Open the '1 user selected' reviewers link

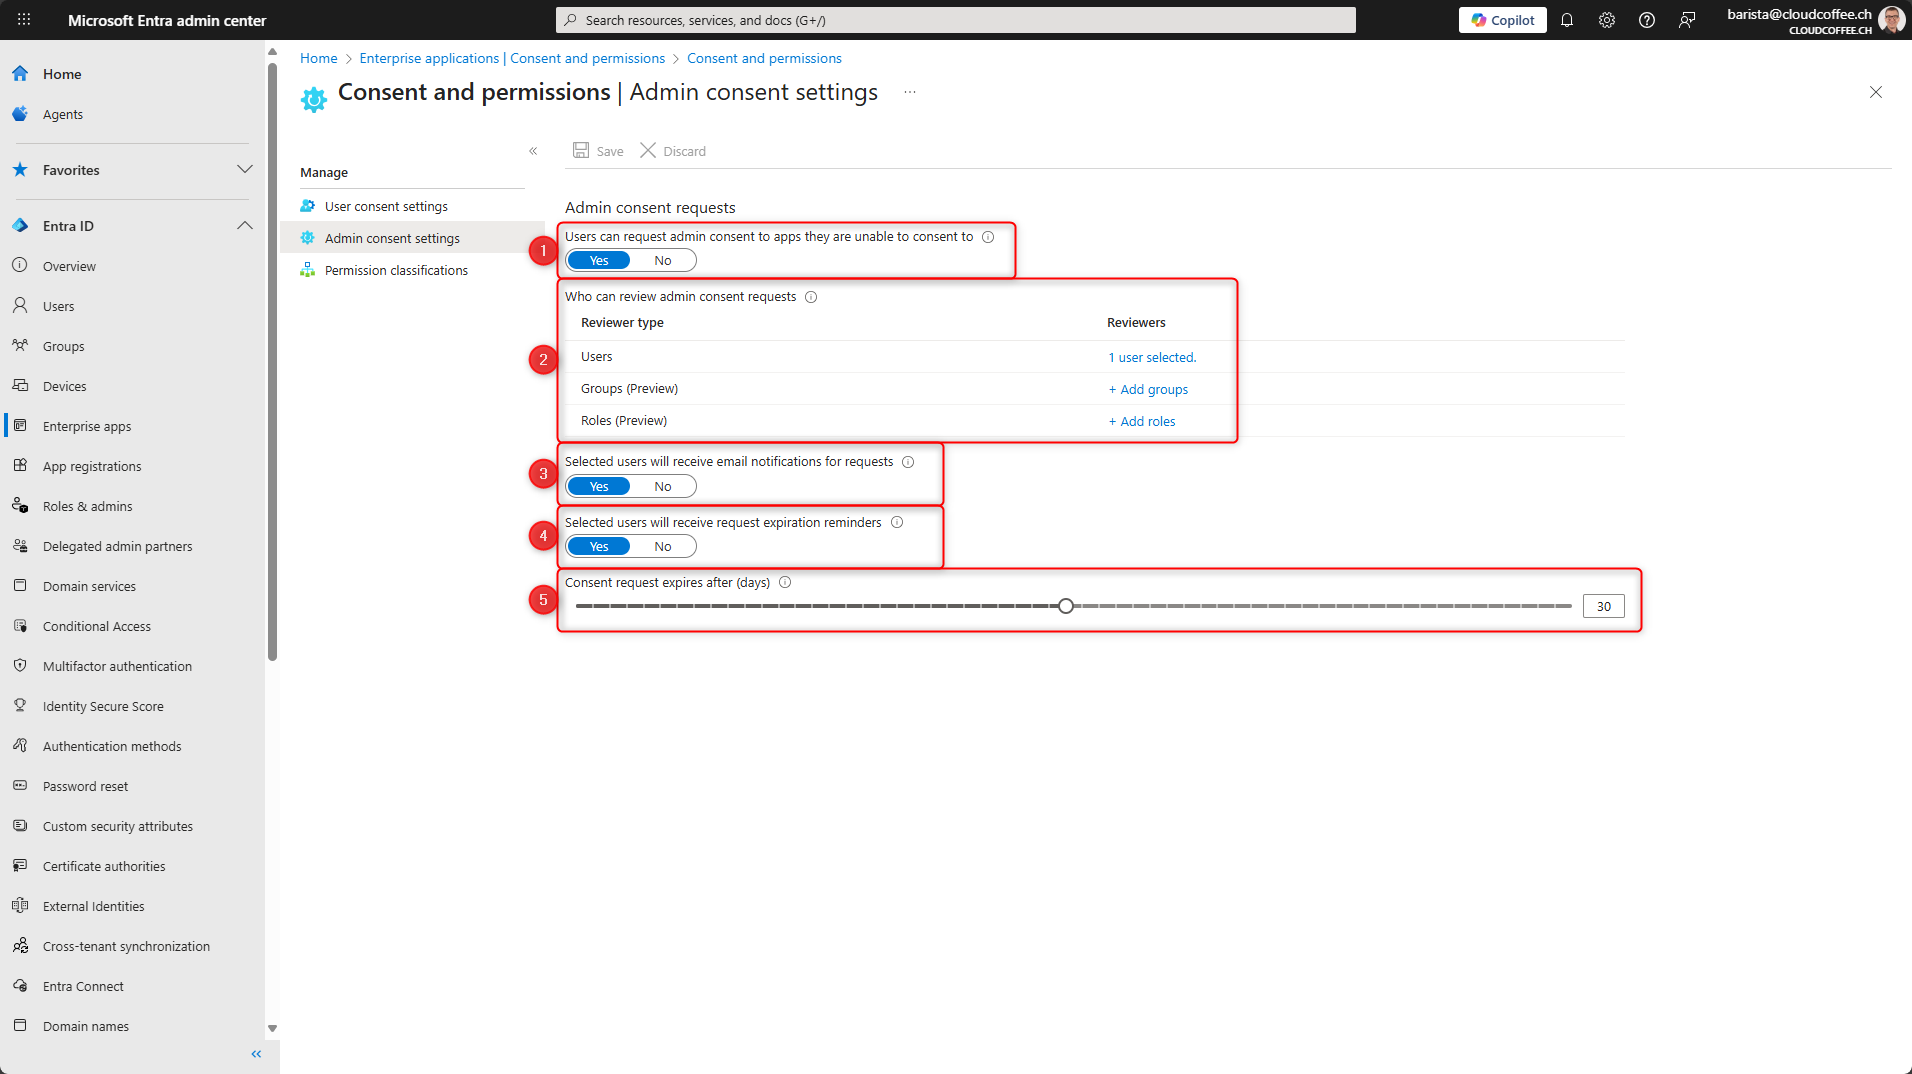[1152, 357]
